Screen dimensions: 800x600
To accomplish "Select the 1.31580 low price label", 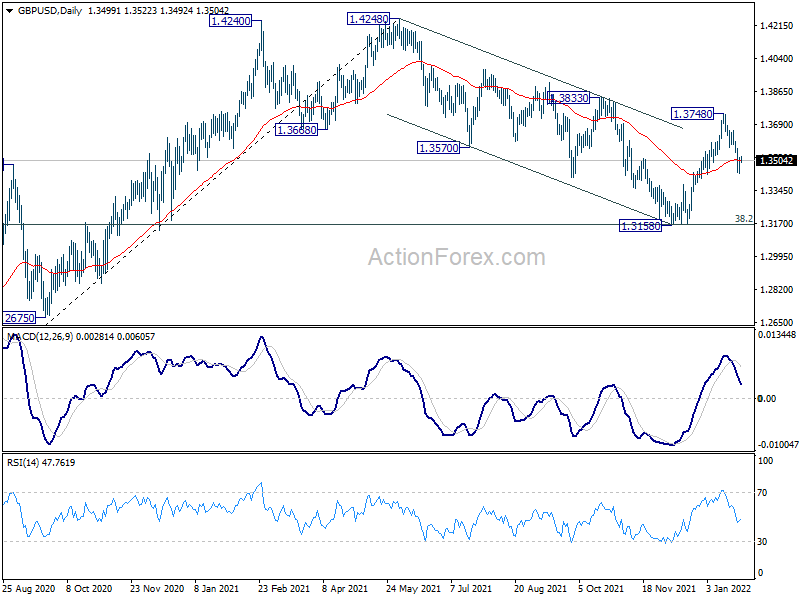I will tap(640, 226).
